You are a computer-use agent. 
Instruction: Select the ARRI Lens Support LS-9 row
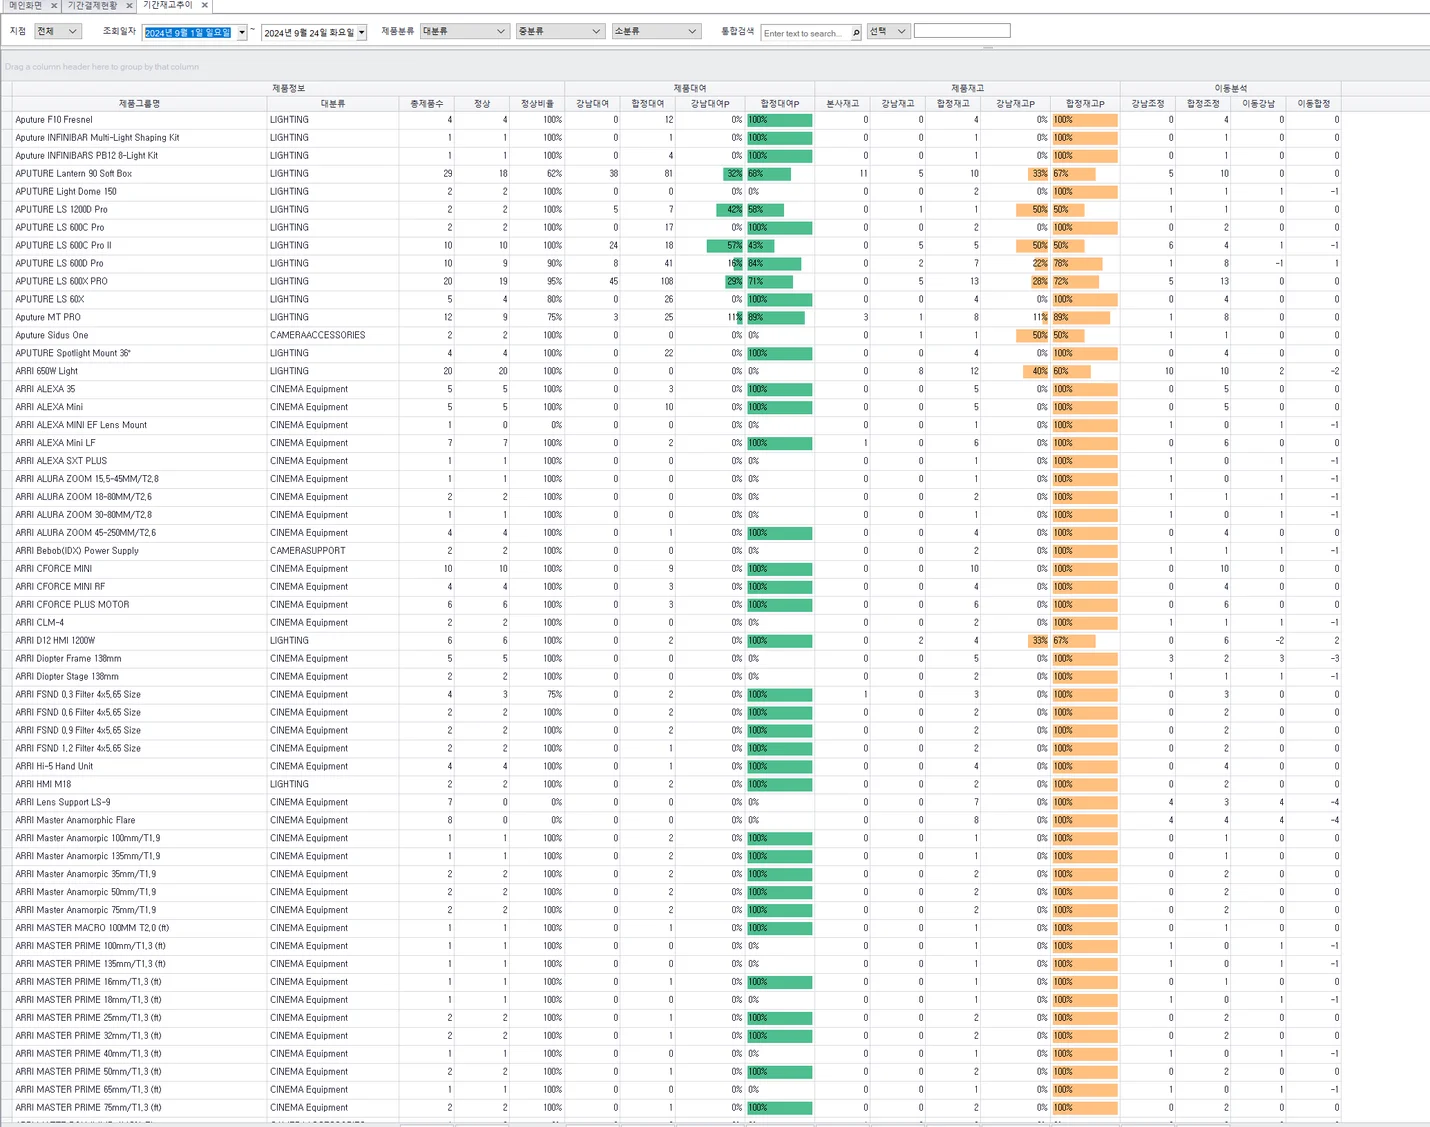(x=63, y=804)
